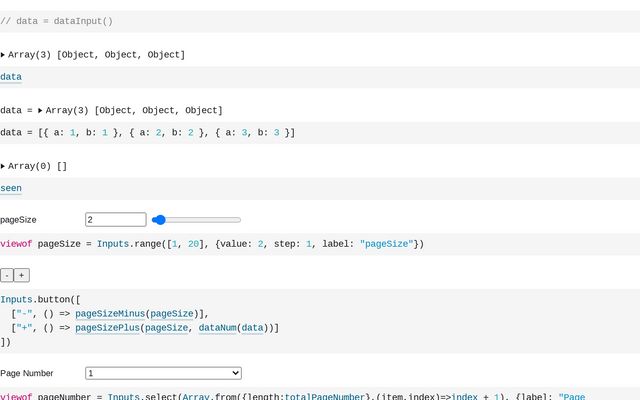The width and height of the screenshot is (640, 400).
Task: Expand the 'data = Array(3)' inspector triangle
Action: click(x=40, y=110)
